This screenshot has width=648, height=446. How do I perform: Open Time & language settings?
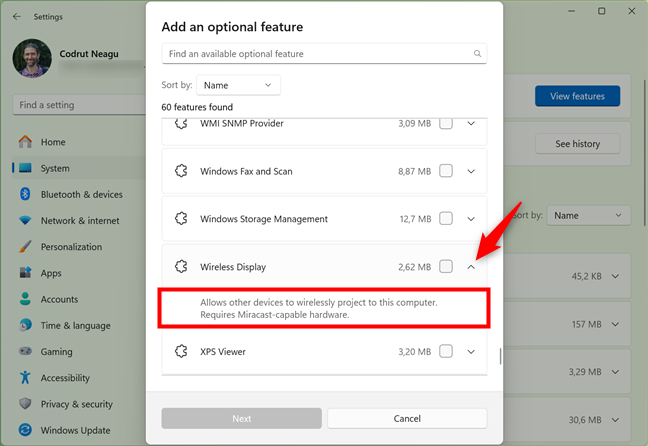coord(79,325)
